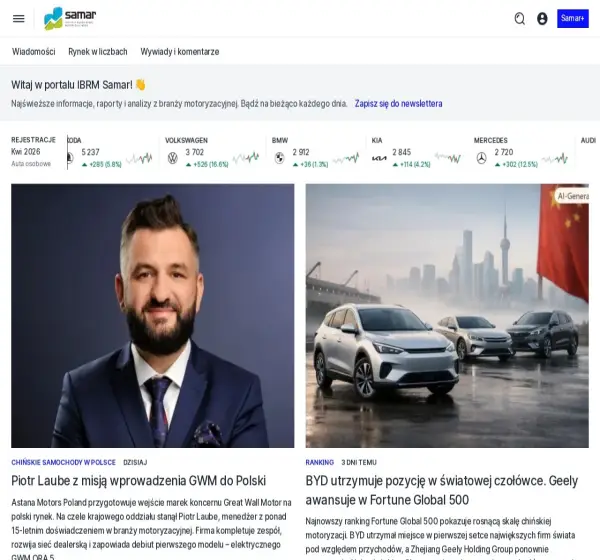
Task: Open Volkswagen sparkline chart
Action: 246,158
